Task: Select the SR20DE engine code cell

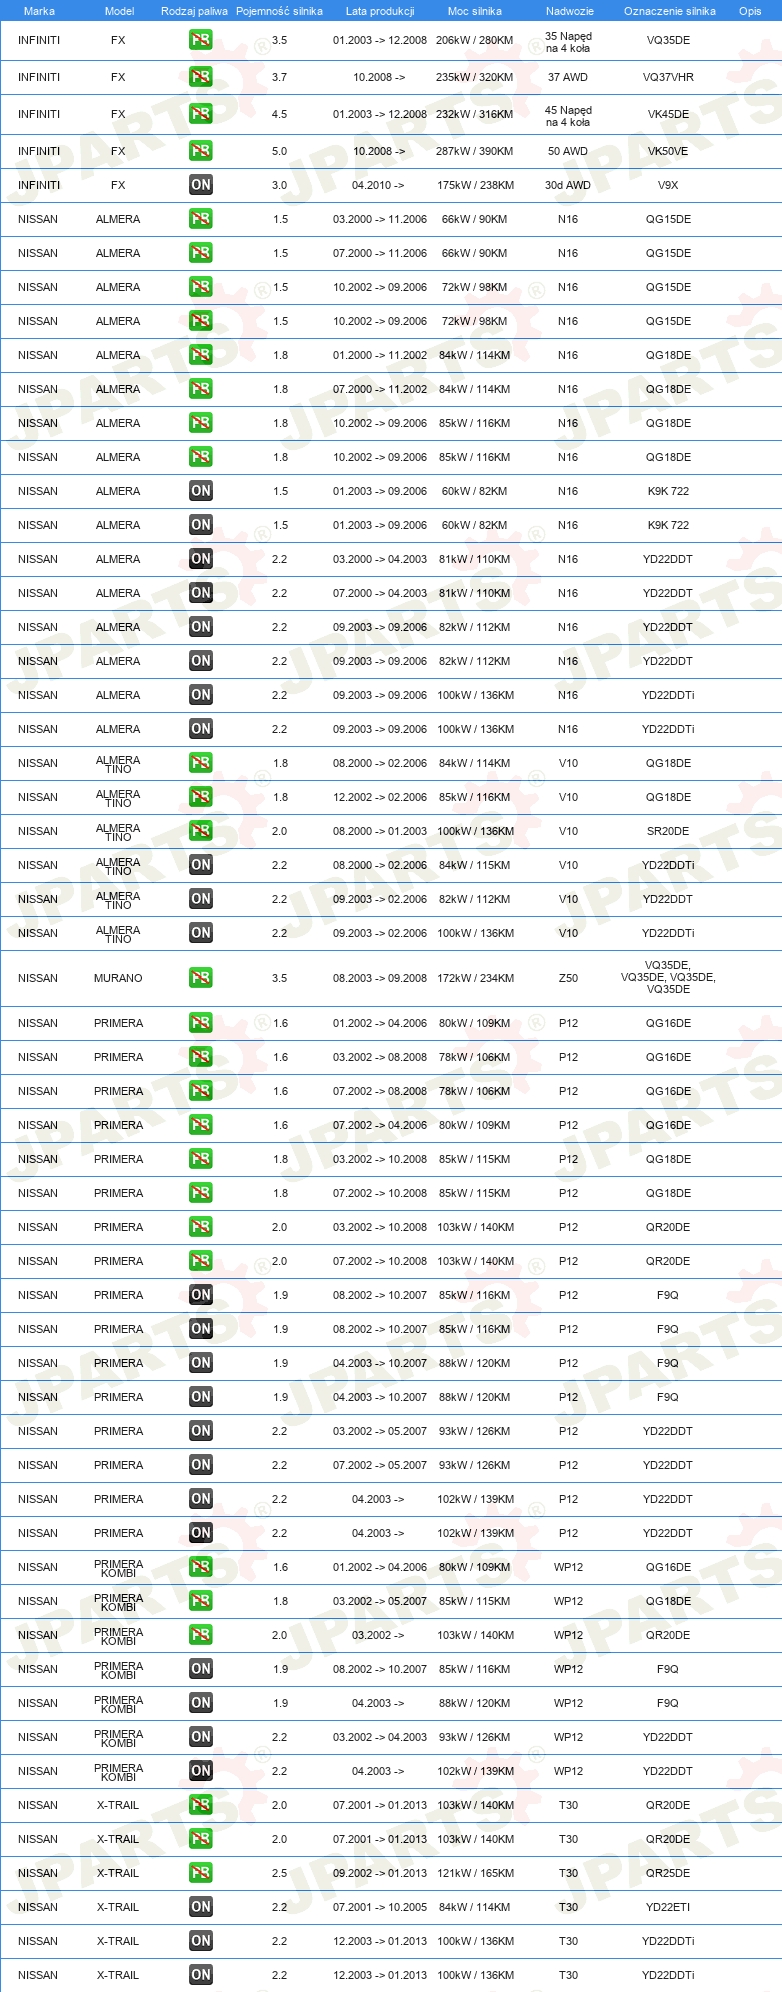Action: (668, 831)
